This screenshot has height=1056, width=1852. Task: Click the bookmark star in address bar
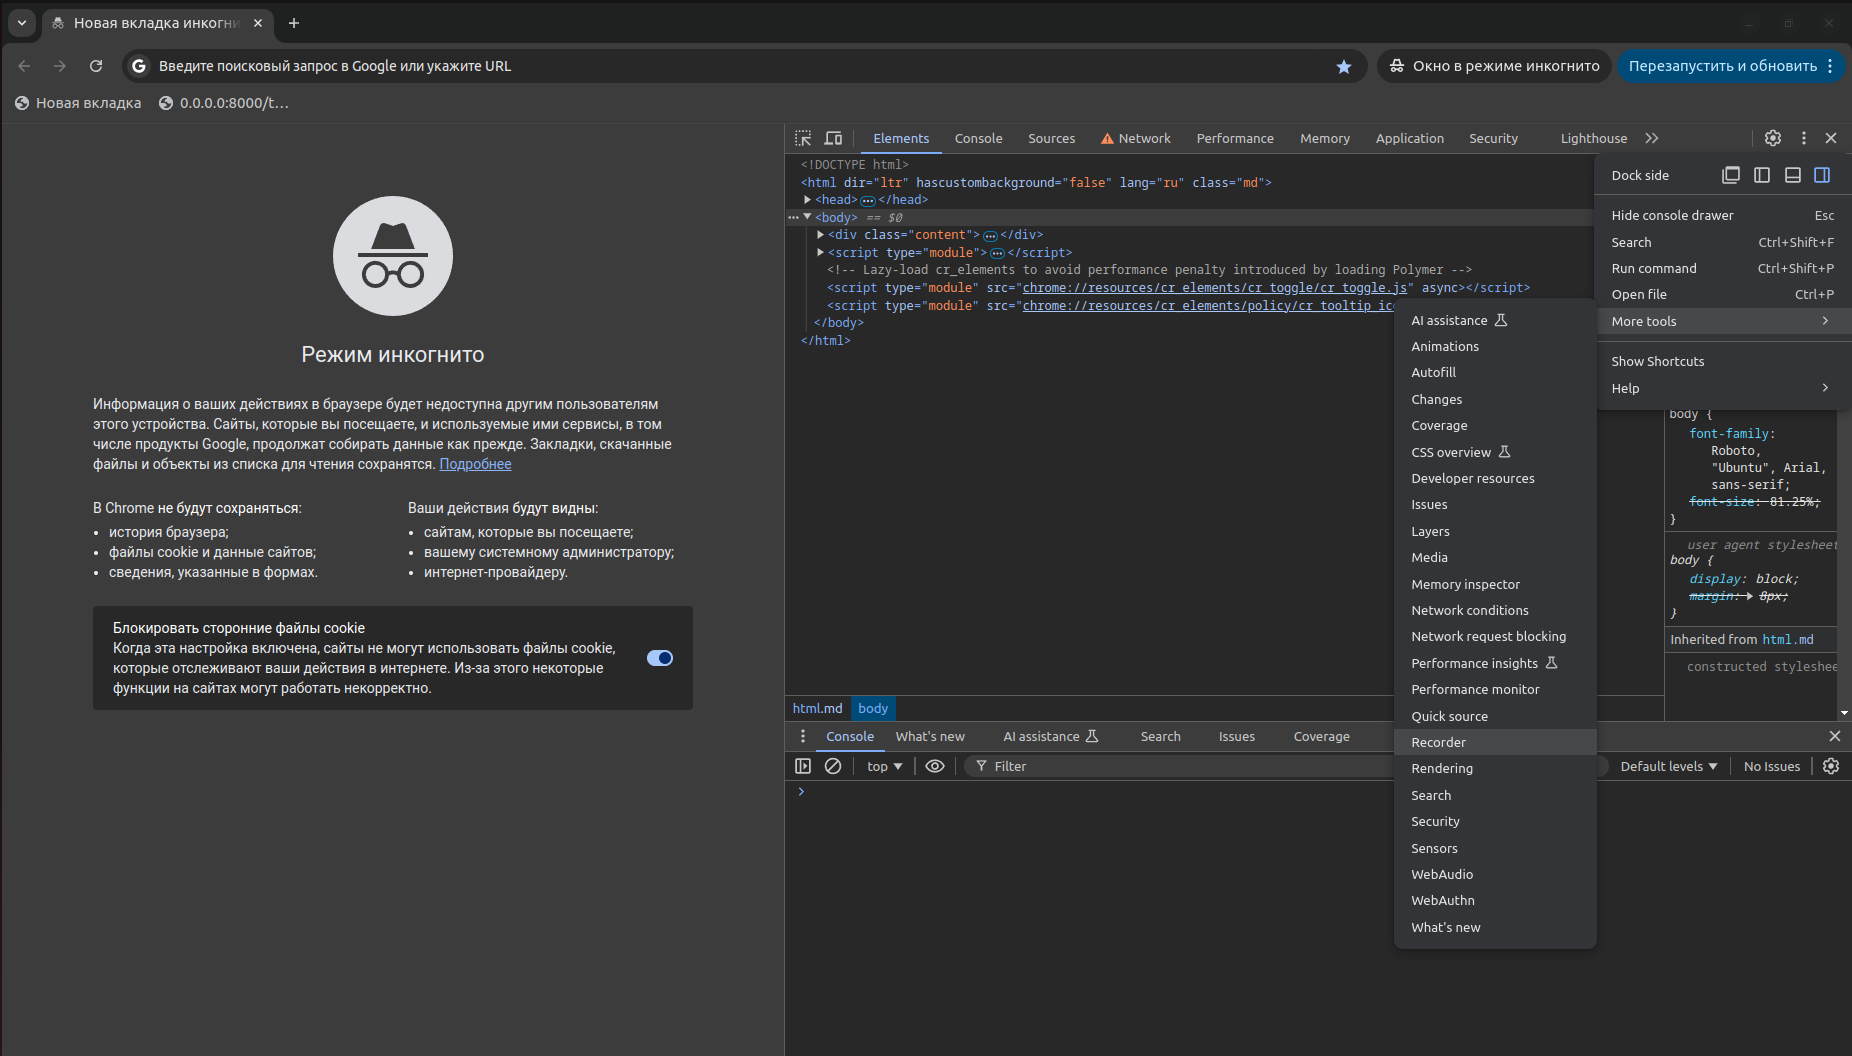coord(1344,66)
